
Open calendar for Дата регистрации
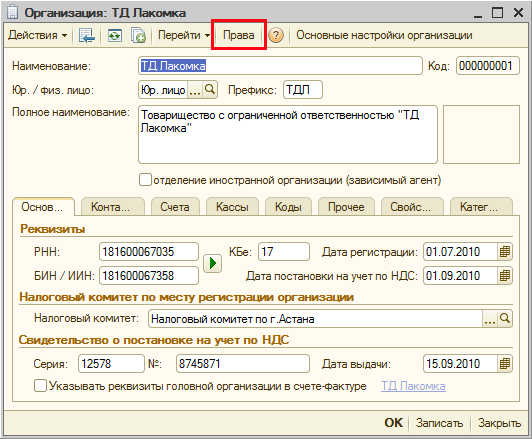click(505, 252)
